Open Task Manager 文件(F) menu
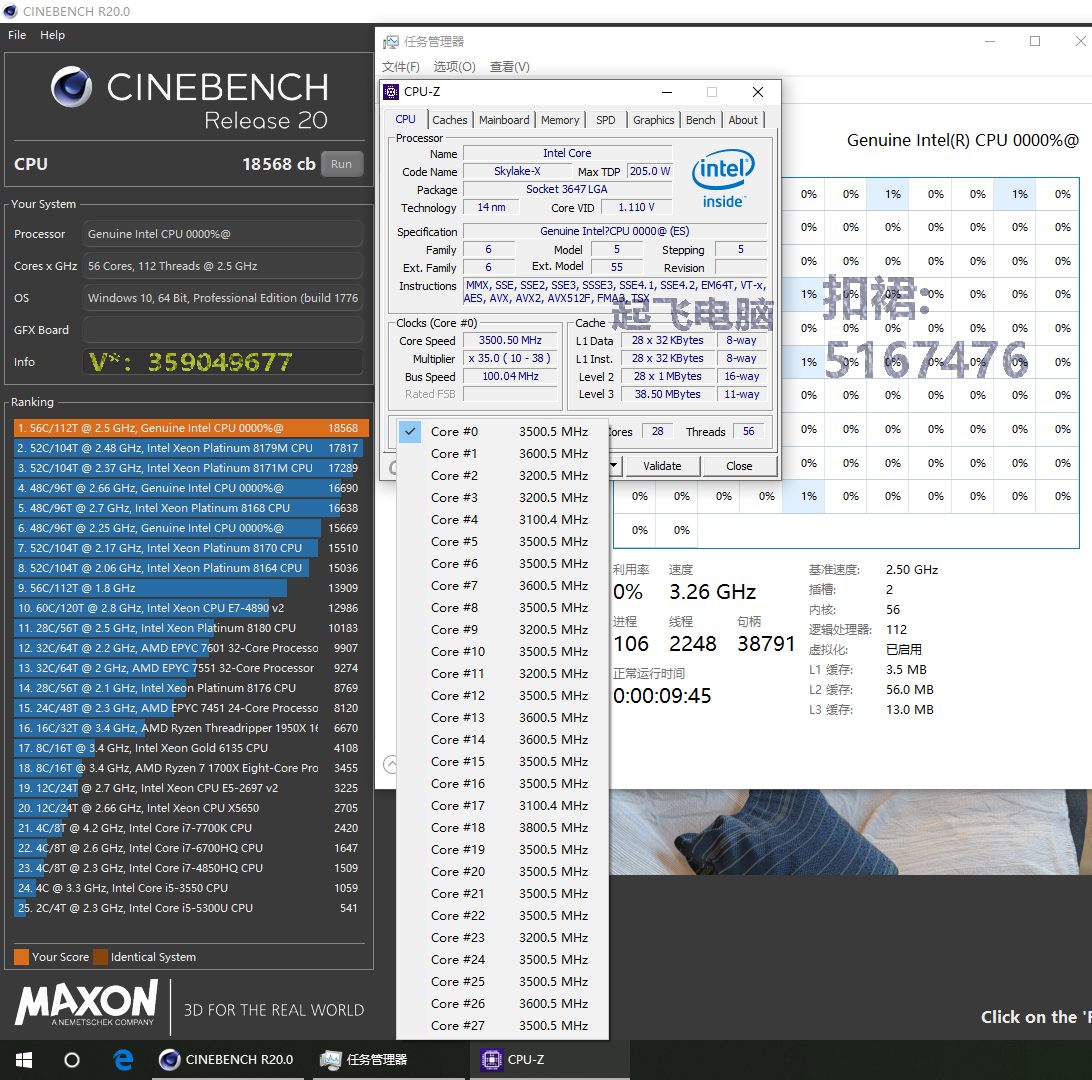 click(x=400, y=66)
